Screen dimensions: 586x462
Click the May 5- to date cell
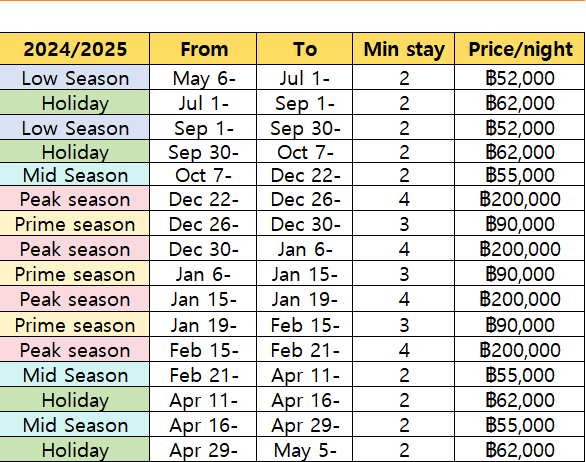(304, 450)
